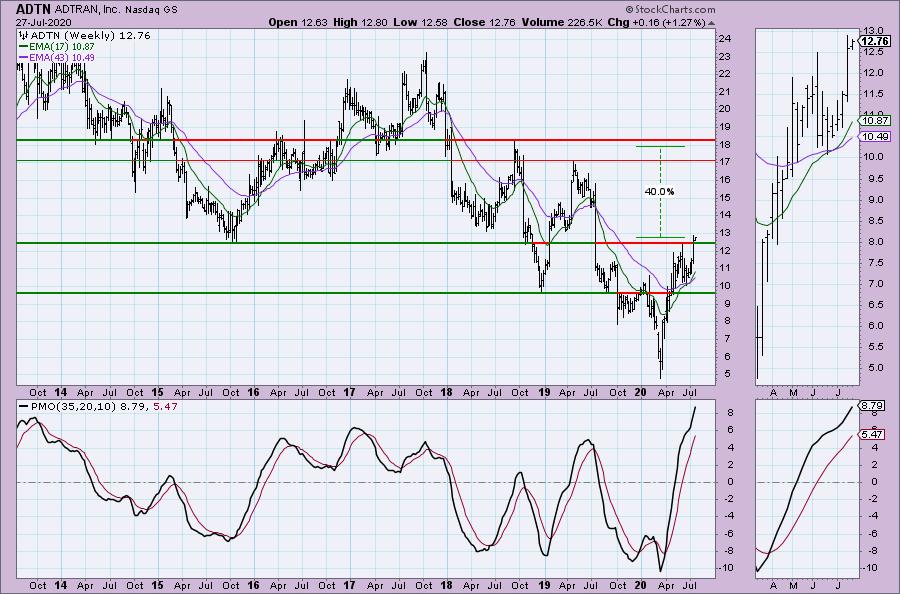Click the green EMA(17) 10.87 legend entry
Viewport: 900px width, 594px height.
pos(57,46)
